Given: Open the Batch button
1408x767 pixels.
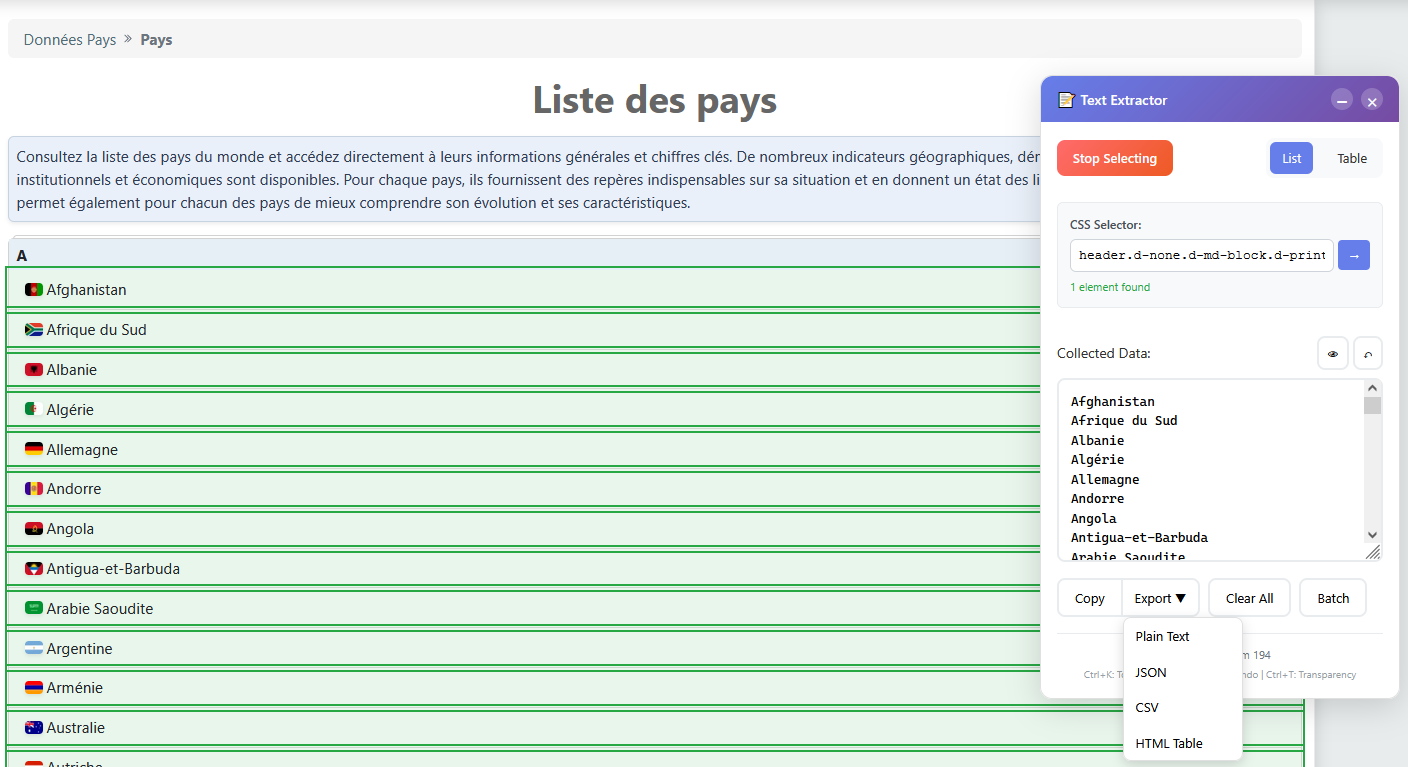Looking at the screenshot, I should (1333, 598).
